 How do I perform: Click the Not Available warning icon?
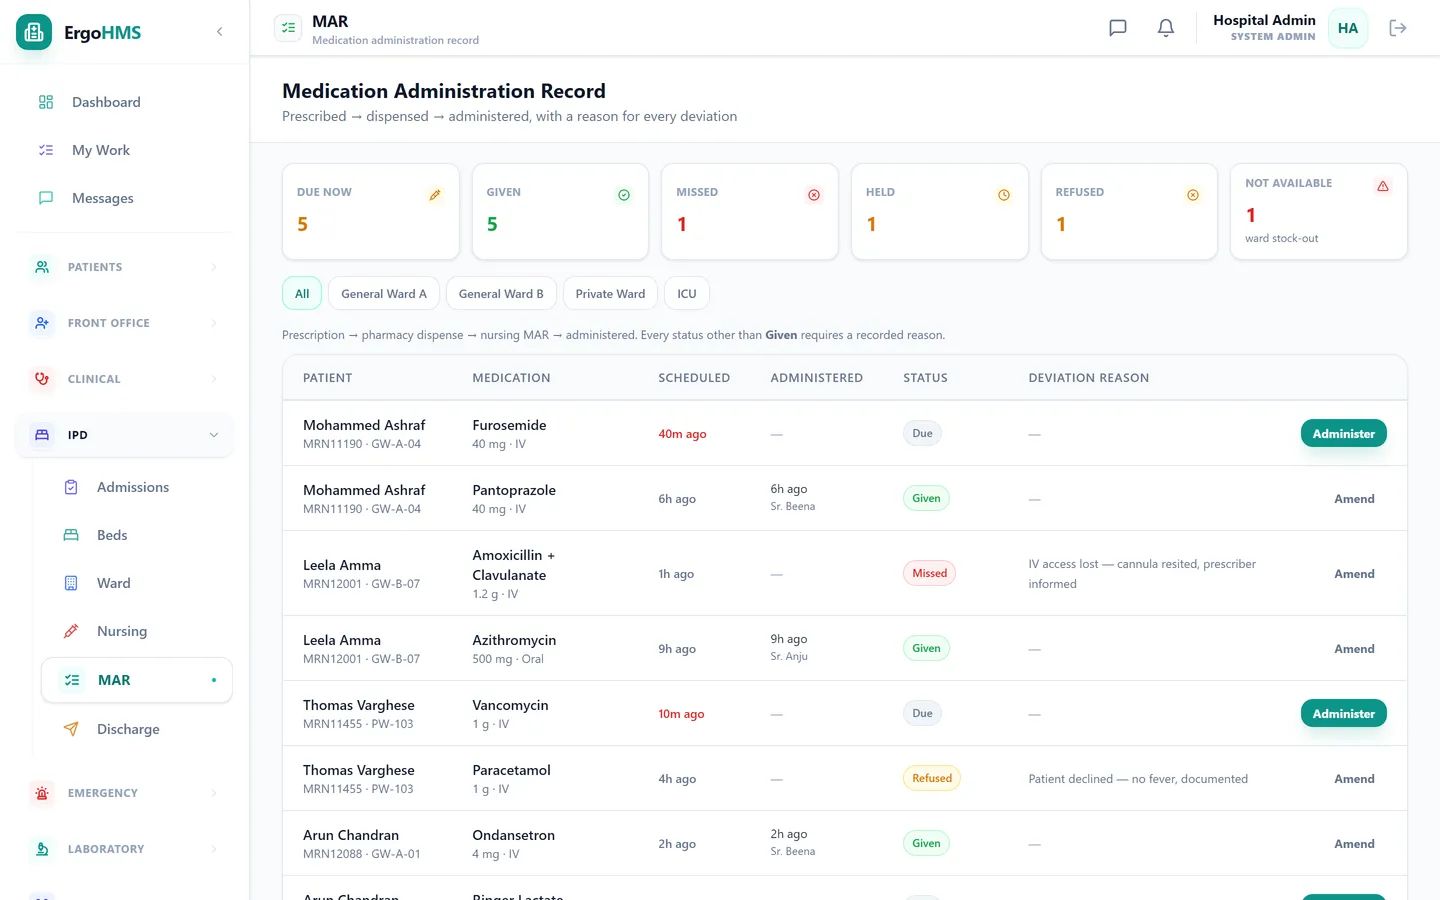coord(1383,186)
